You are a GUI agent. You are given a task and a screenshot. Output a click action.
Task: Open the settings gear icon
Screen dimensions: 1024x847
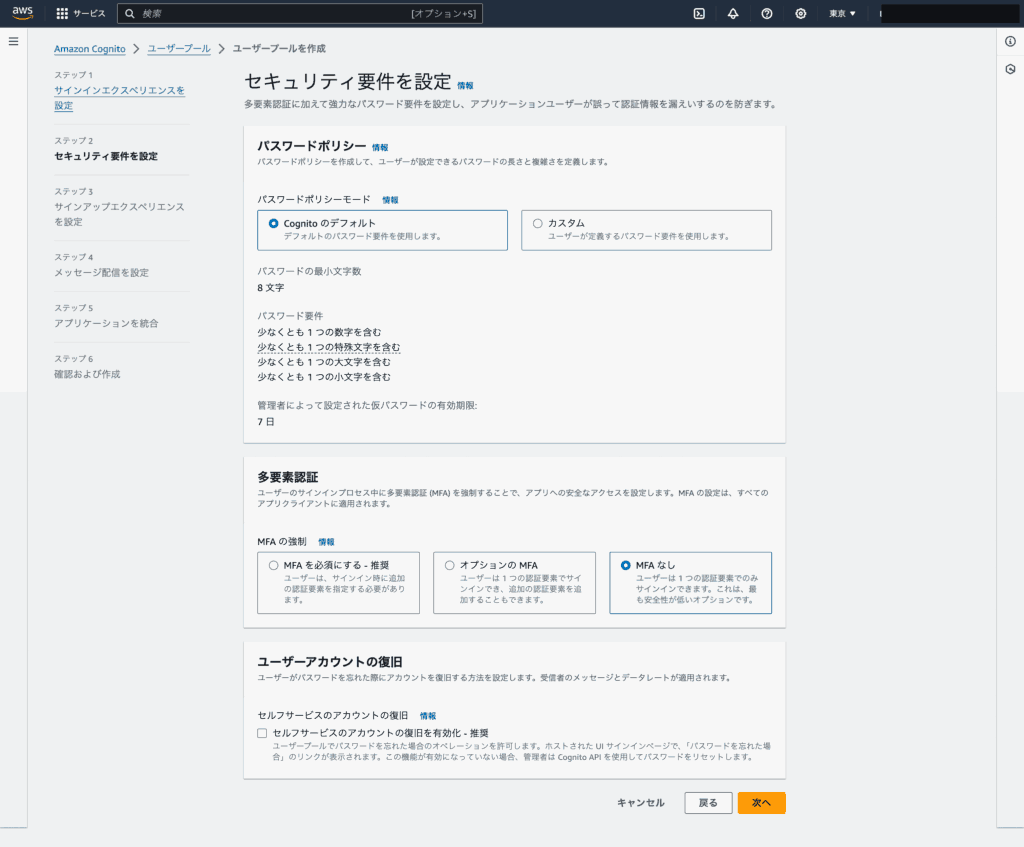(800, 14)
